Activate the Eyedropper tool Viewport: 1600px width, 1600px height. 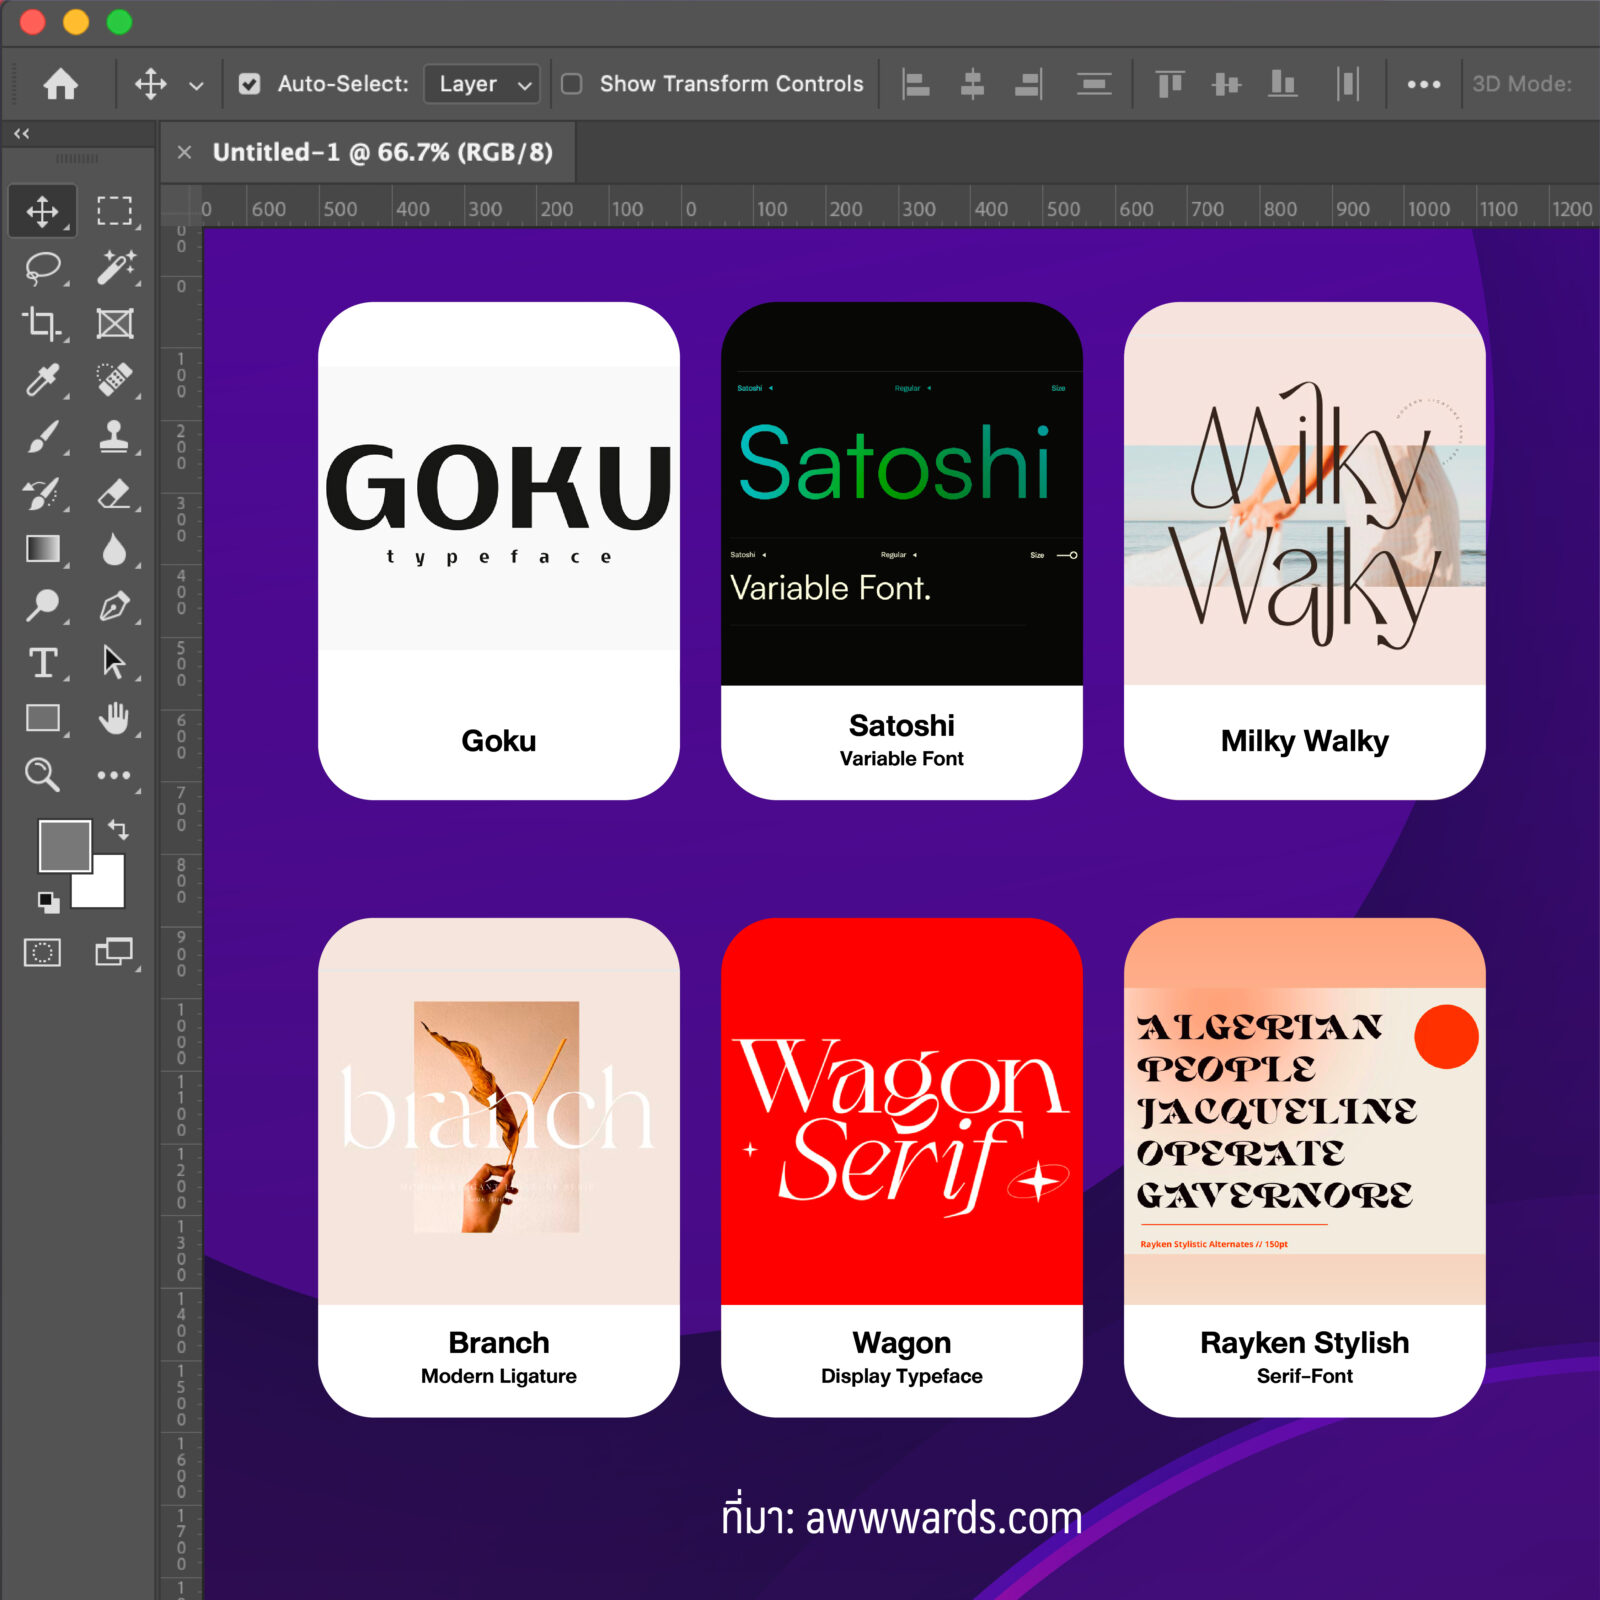point(42,380)
